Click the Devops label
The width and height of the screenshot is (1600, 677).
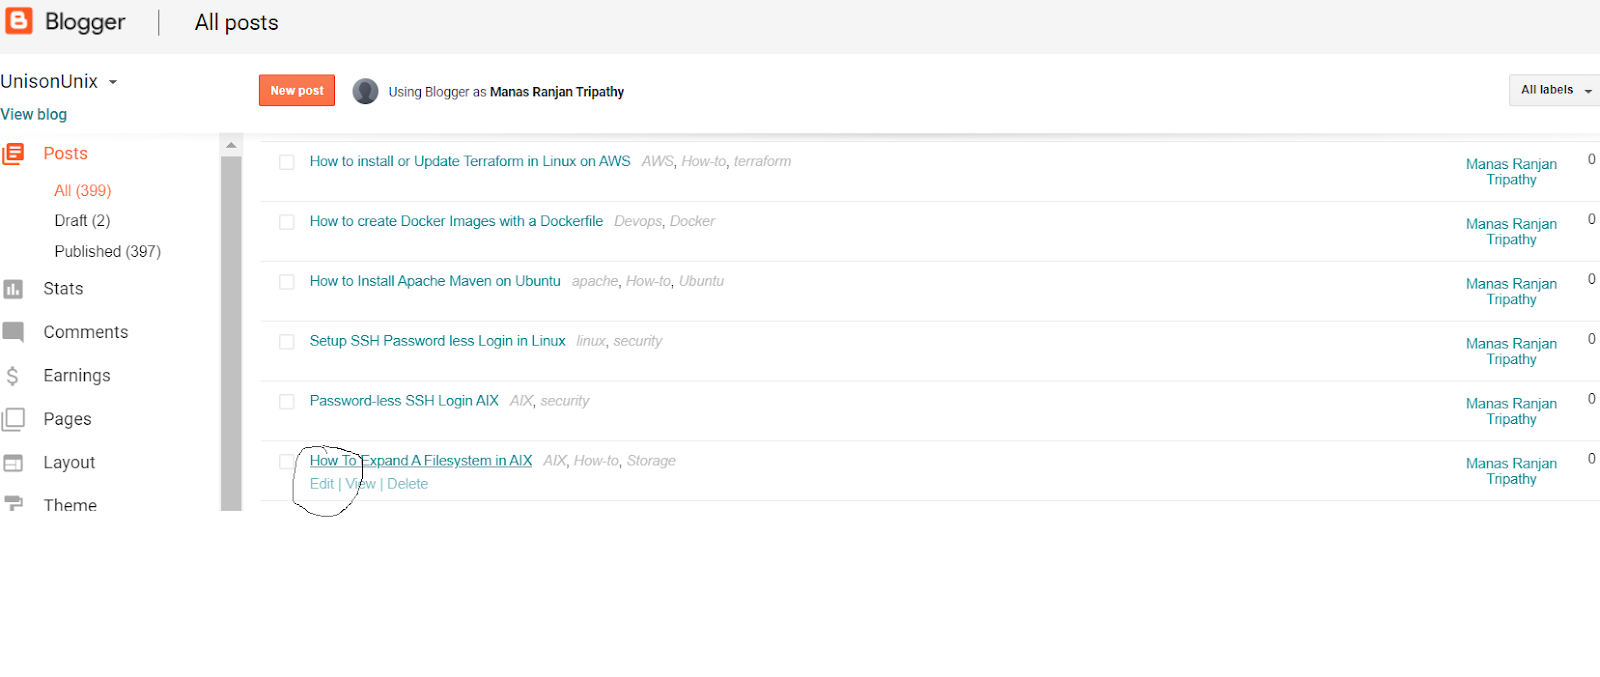point(638,221)
